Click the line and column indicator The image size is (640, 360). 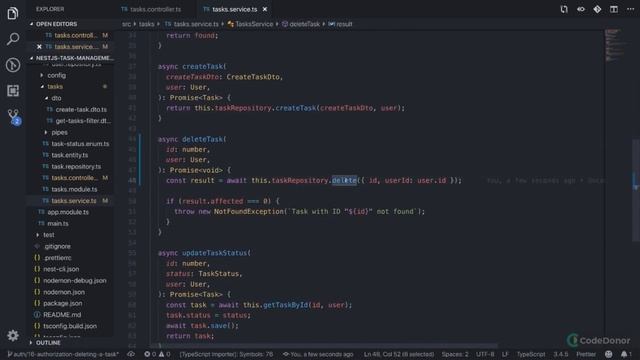coord(399,354)
